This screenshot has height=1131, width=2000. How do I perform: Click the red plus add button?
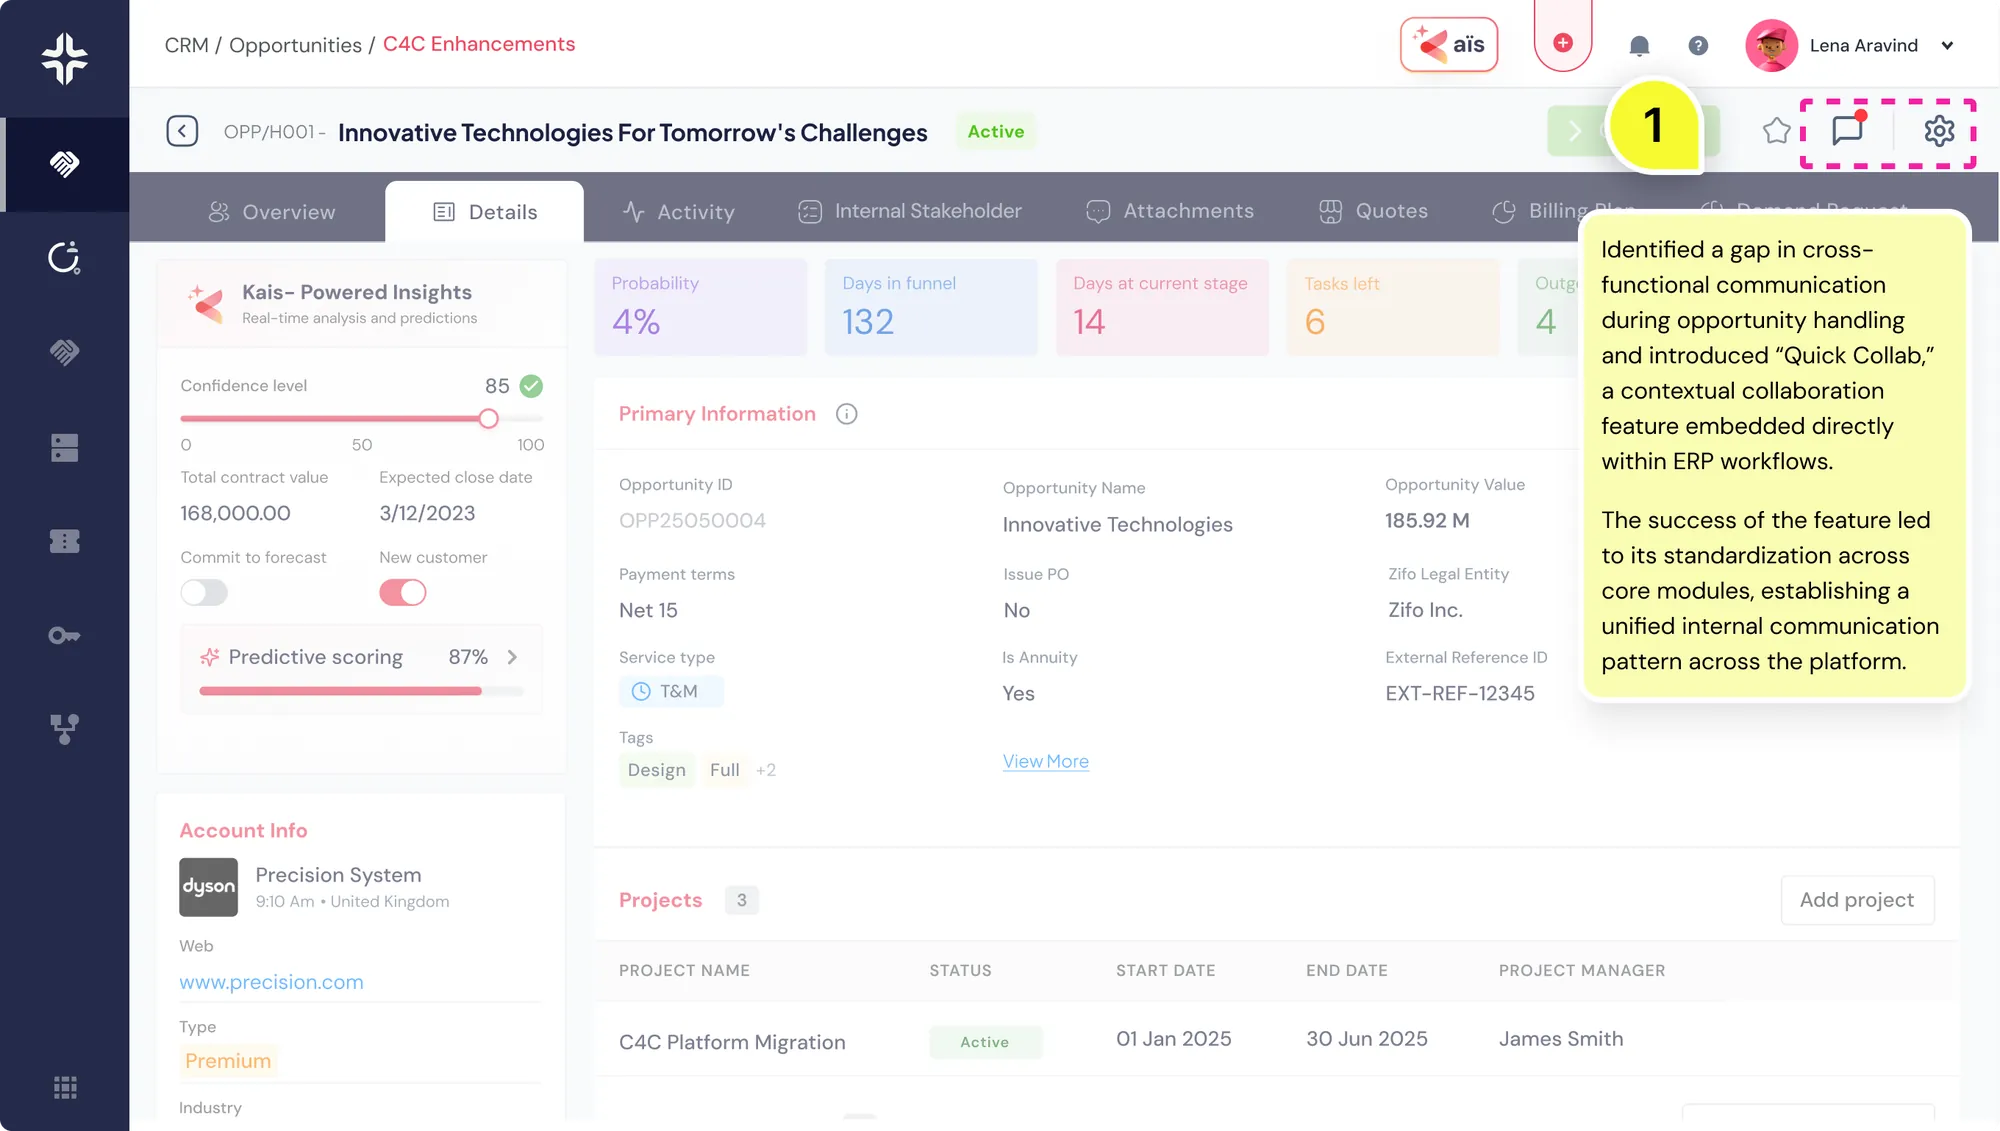pyautogui.click(x=1562, y=42)
